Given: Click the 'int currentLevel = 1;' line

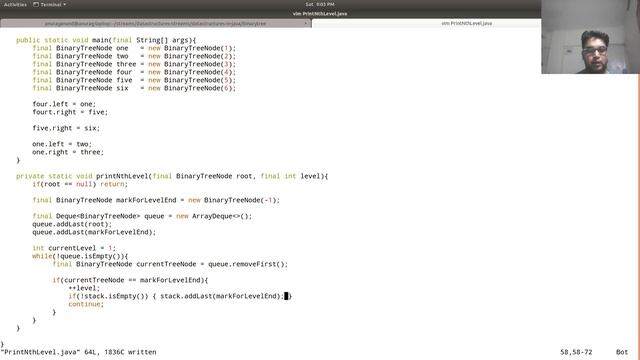Looking at the screenshot, I should pos(74,248).
